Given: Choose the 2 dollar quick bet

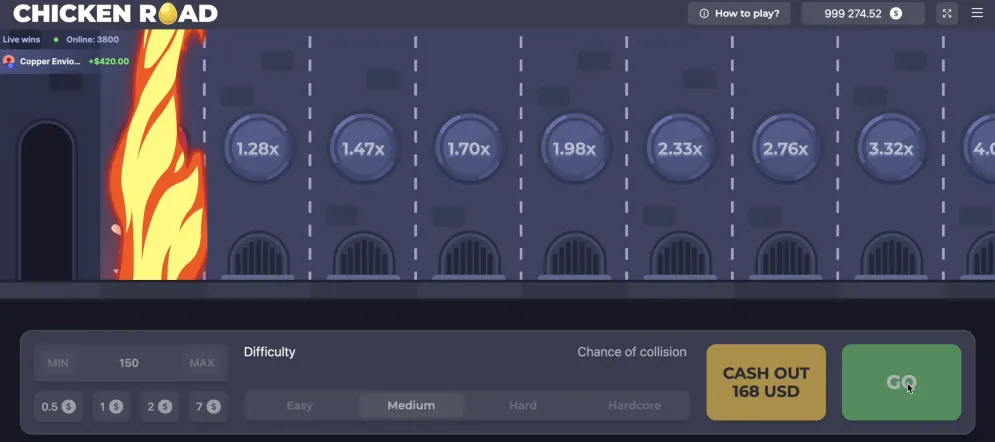Looking at the screenshot, I should (159, 406).
